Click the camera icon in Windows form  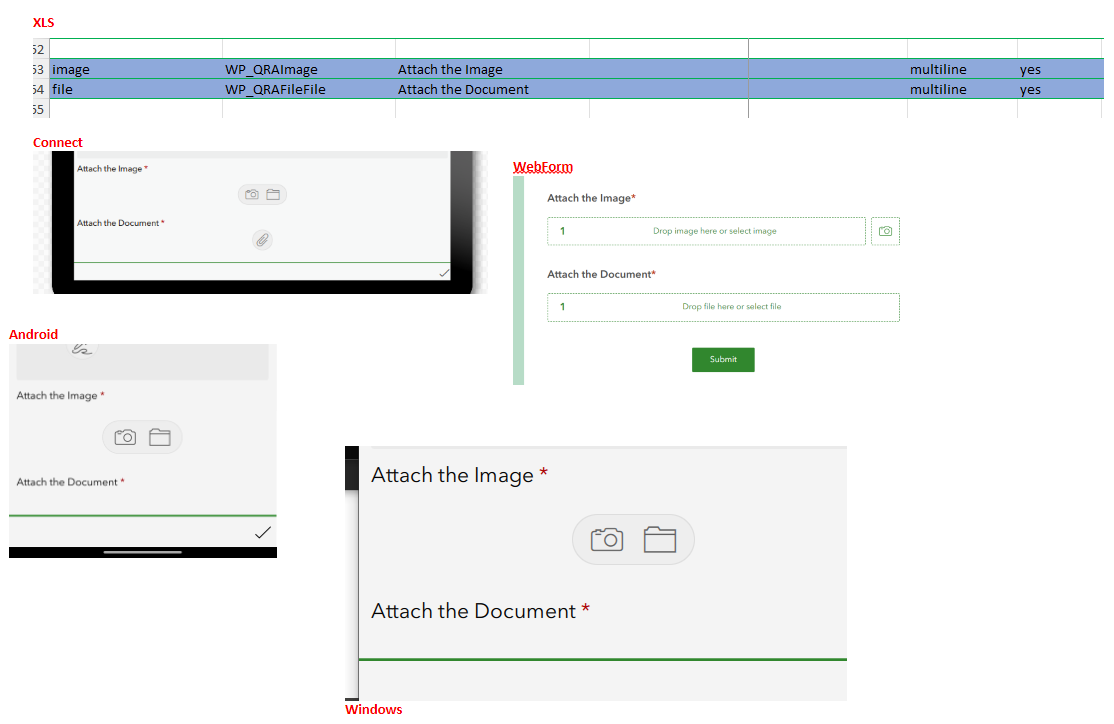607,539
